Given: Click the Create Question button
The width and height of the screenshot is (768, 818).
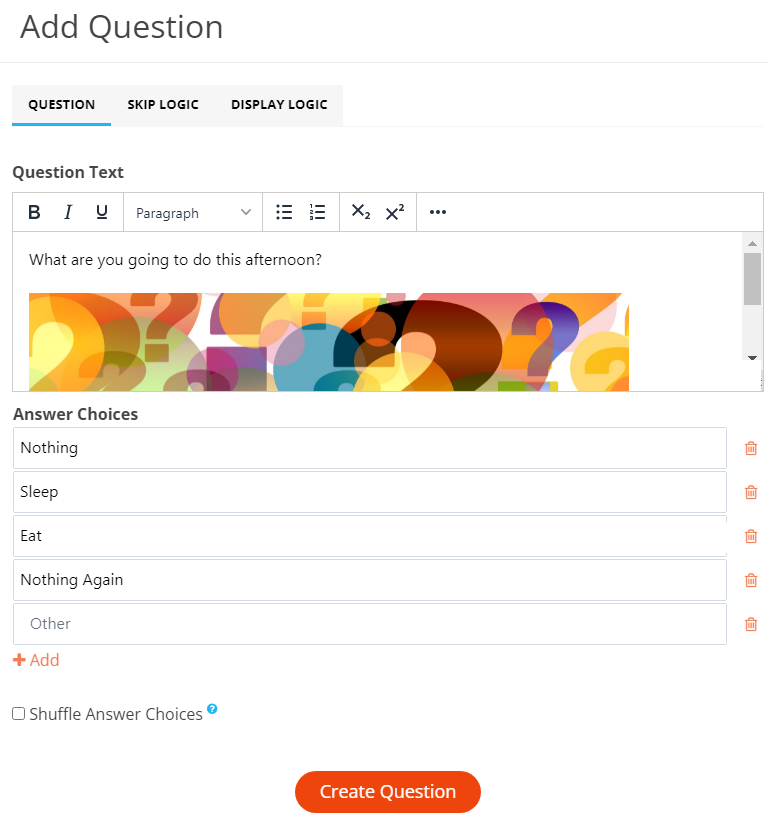Looking at the screenshot, I should pos(387,791).
